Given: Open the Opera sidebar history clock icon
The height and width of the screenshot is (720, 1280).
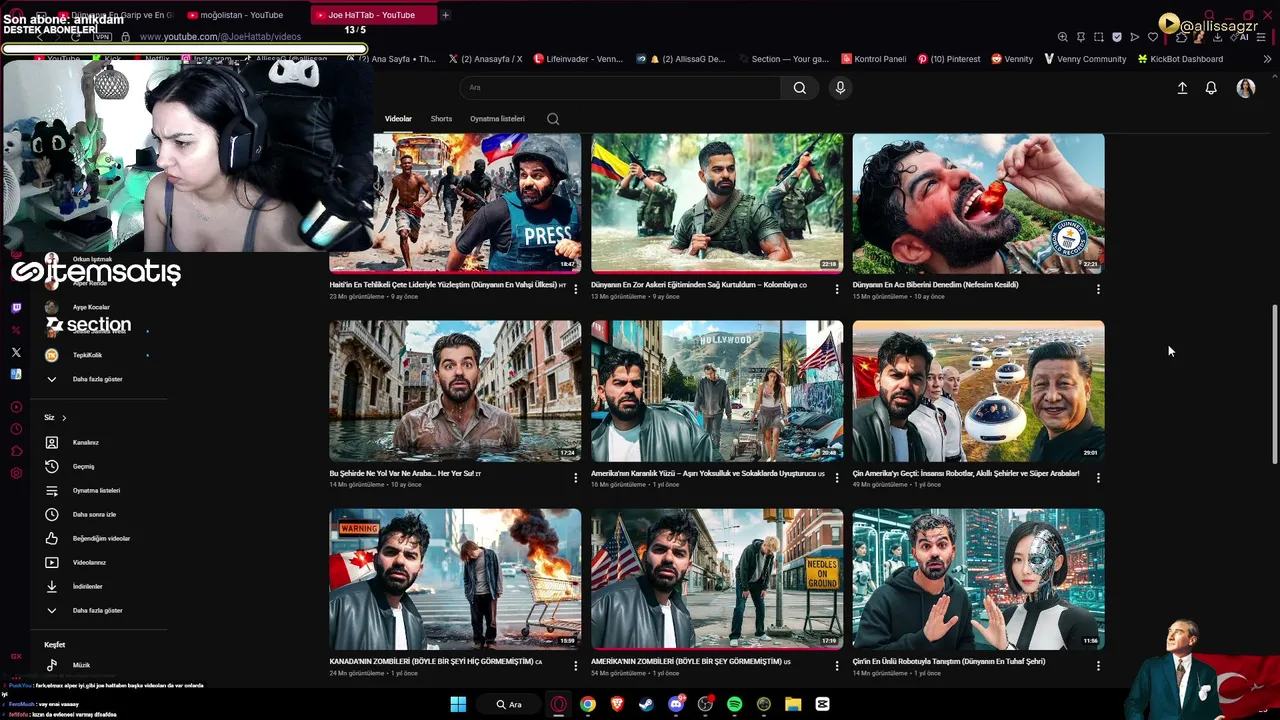Looking at the screenshot, I should point(16,429).
